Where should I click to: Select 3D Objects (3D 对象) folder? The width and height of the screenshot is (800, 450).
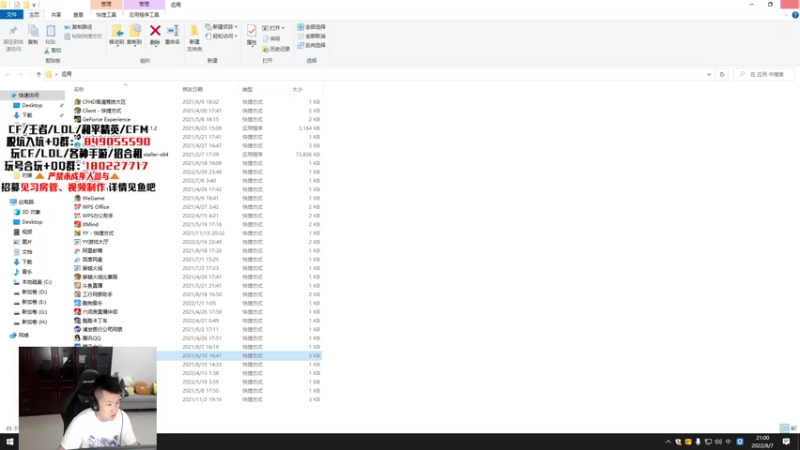31,212
